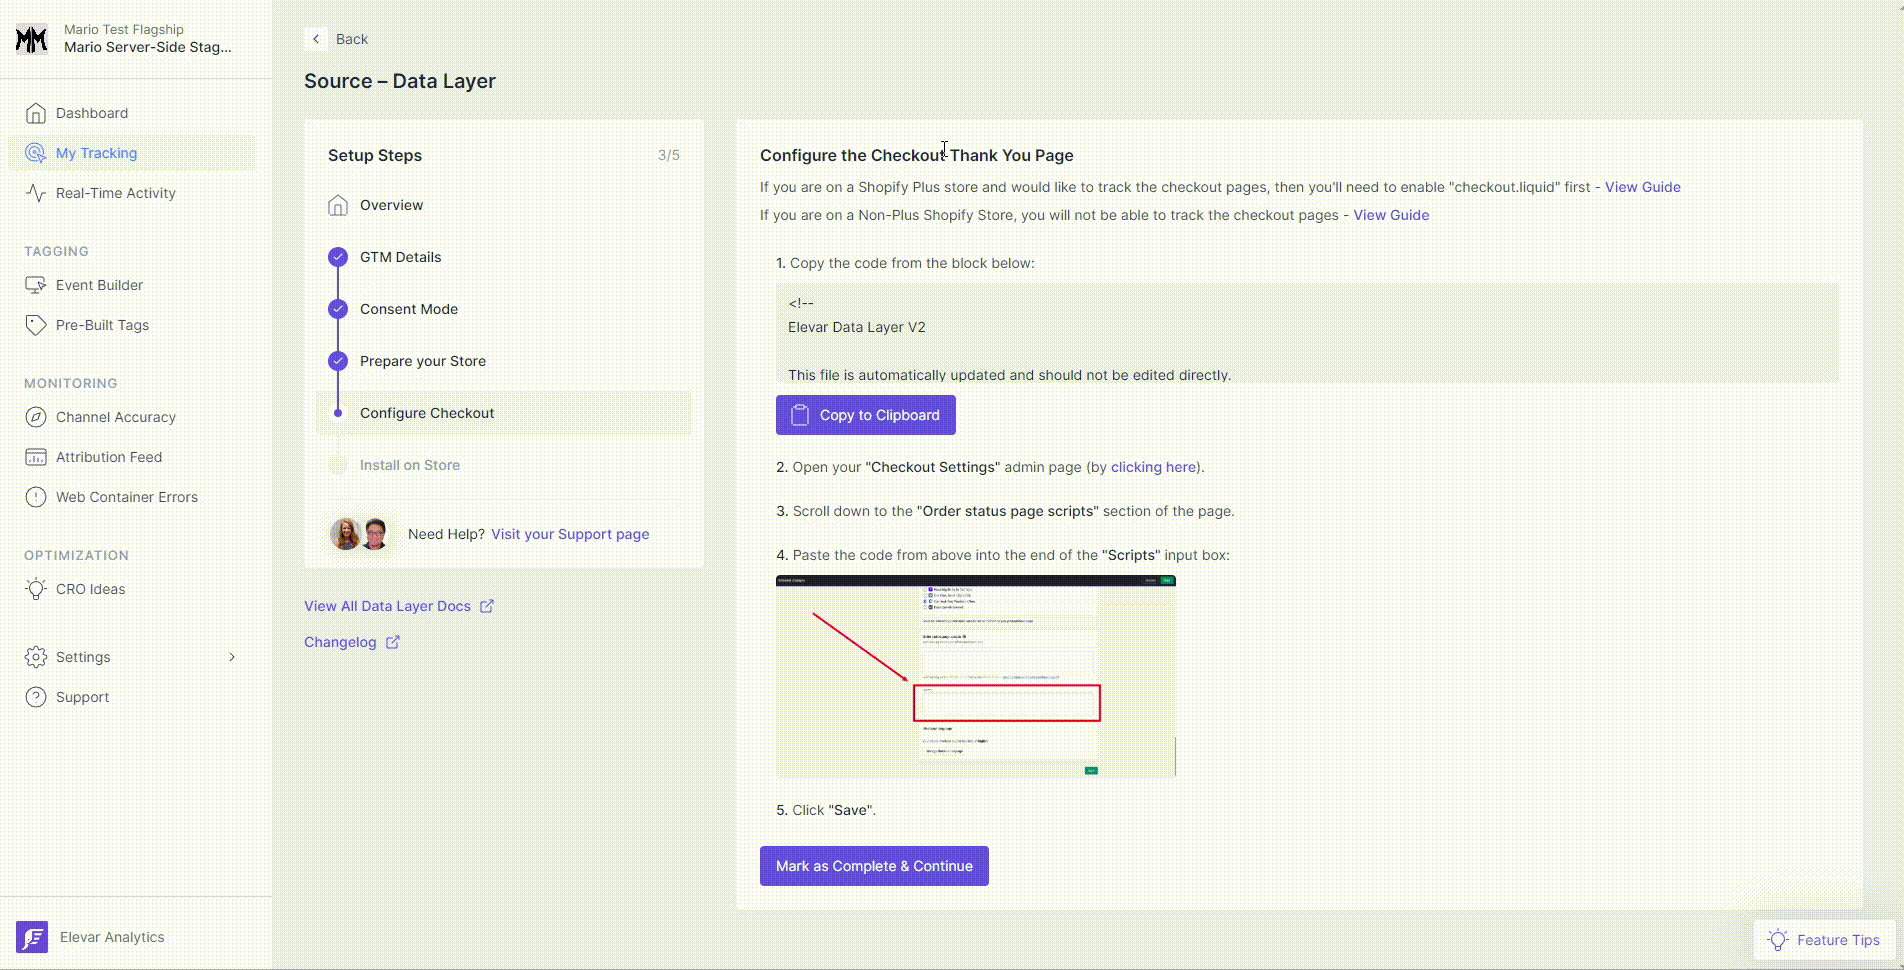Open Real-Time Activity page
Viewport: 1904px width, 970px height.
tap(132, 193)
